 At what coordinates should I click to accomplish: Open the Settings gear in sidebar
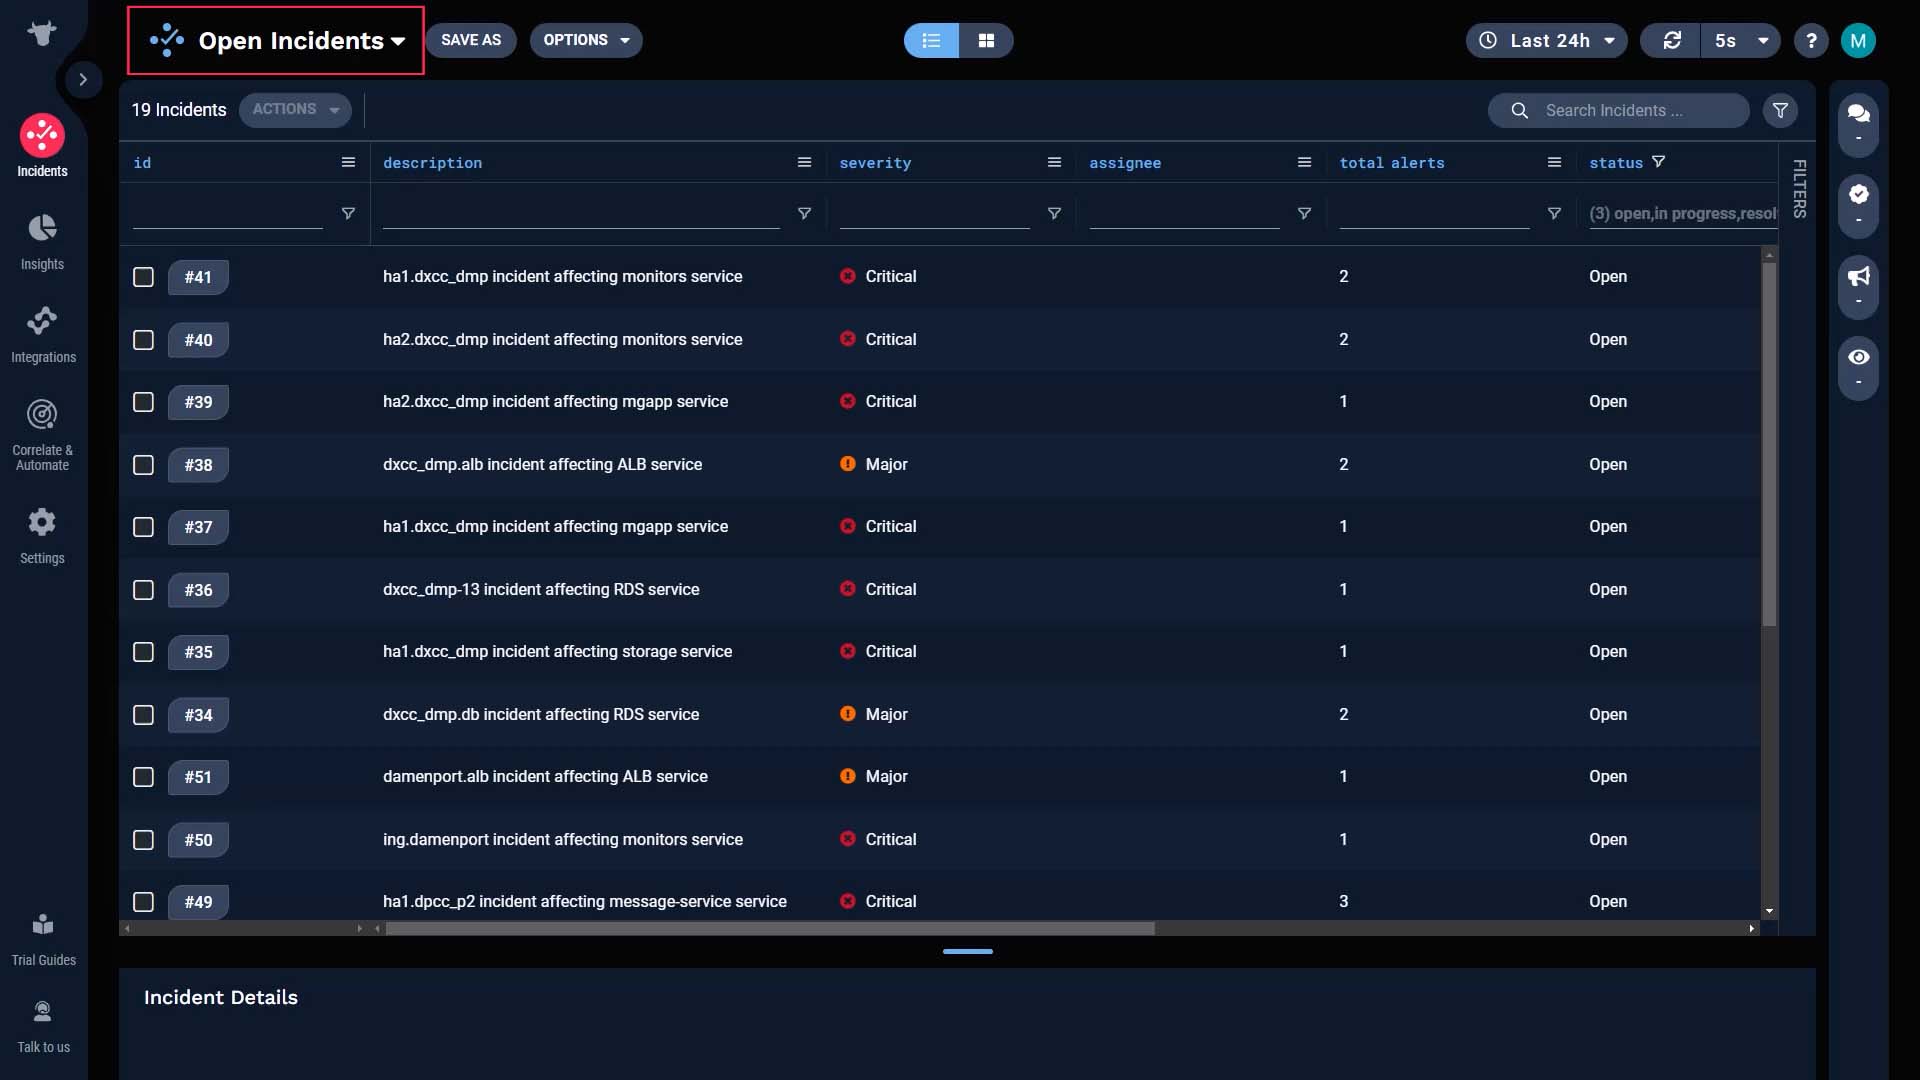pos(42,535)
